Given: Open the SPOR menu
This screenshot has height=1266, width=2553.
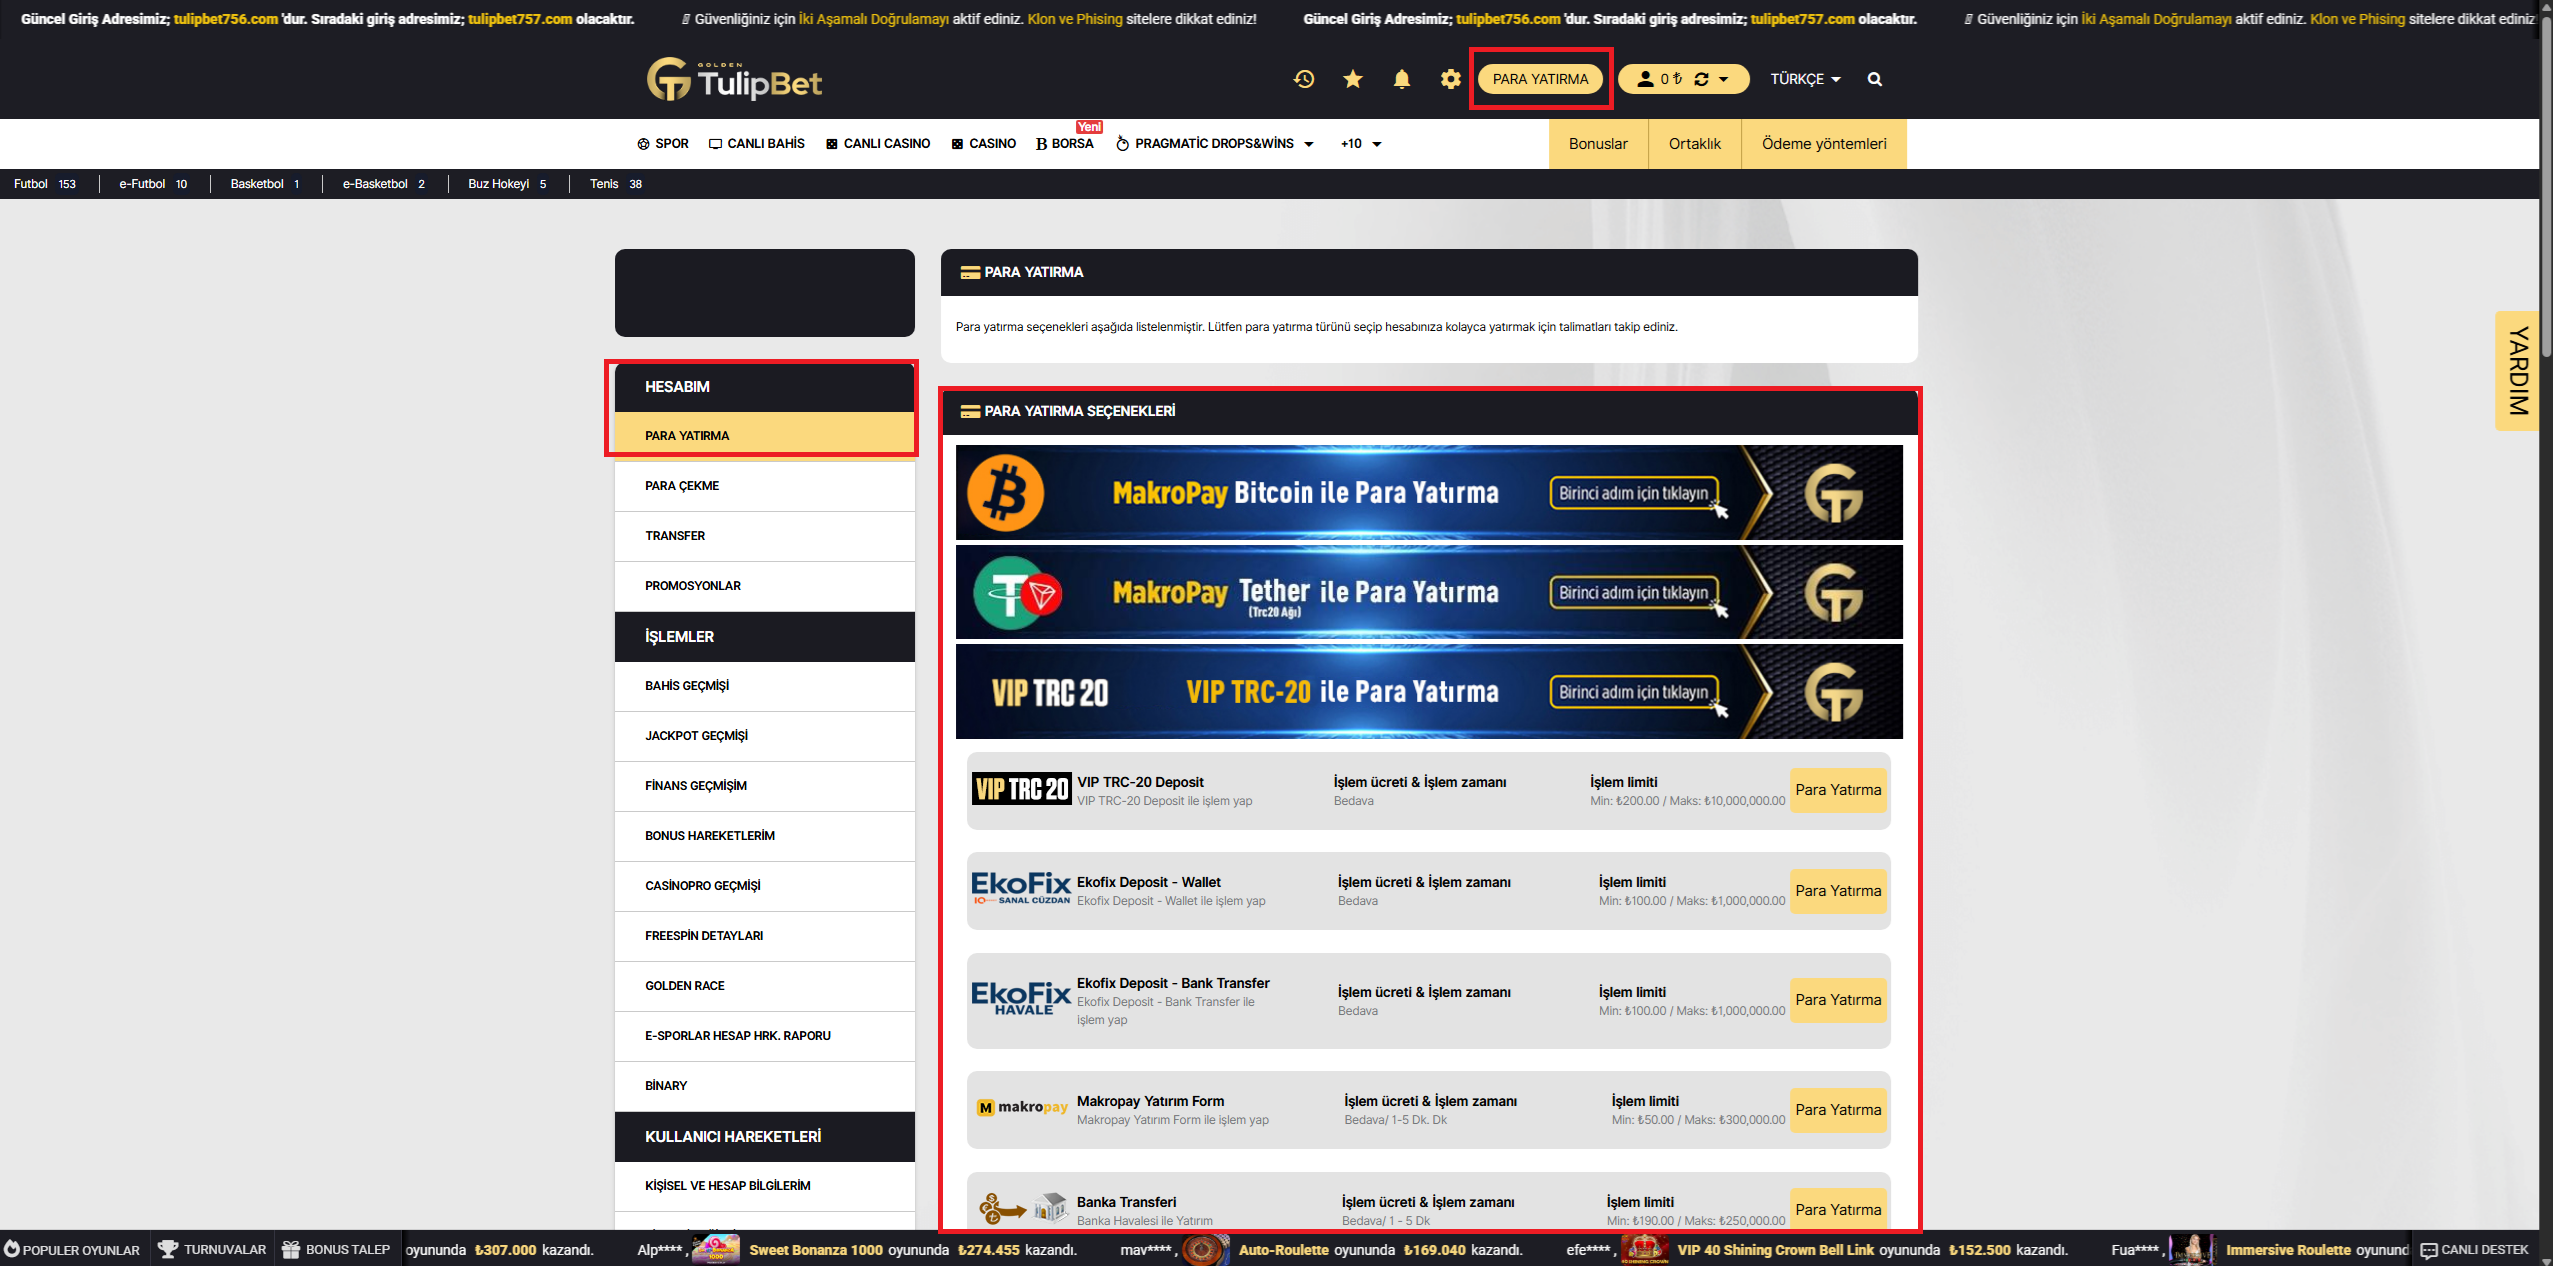Looking at the screenshot, I should point(662,144).
